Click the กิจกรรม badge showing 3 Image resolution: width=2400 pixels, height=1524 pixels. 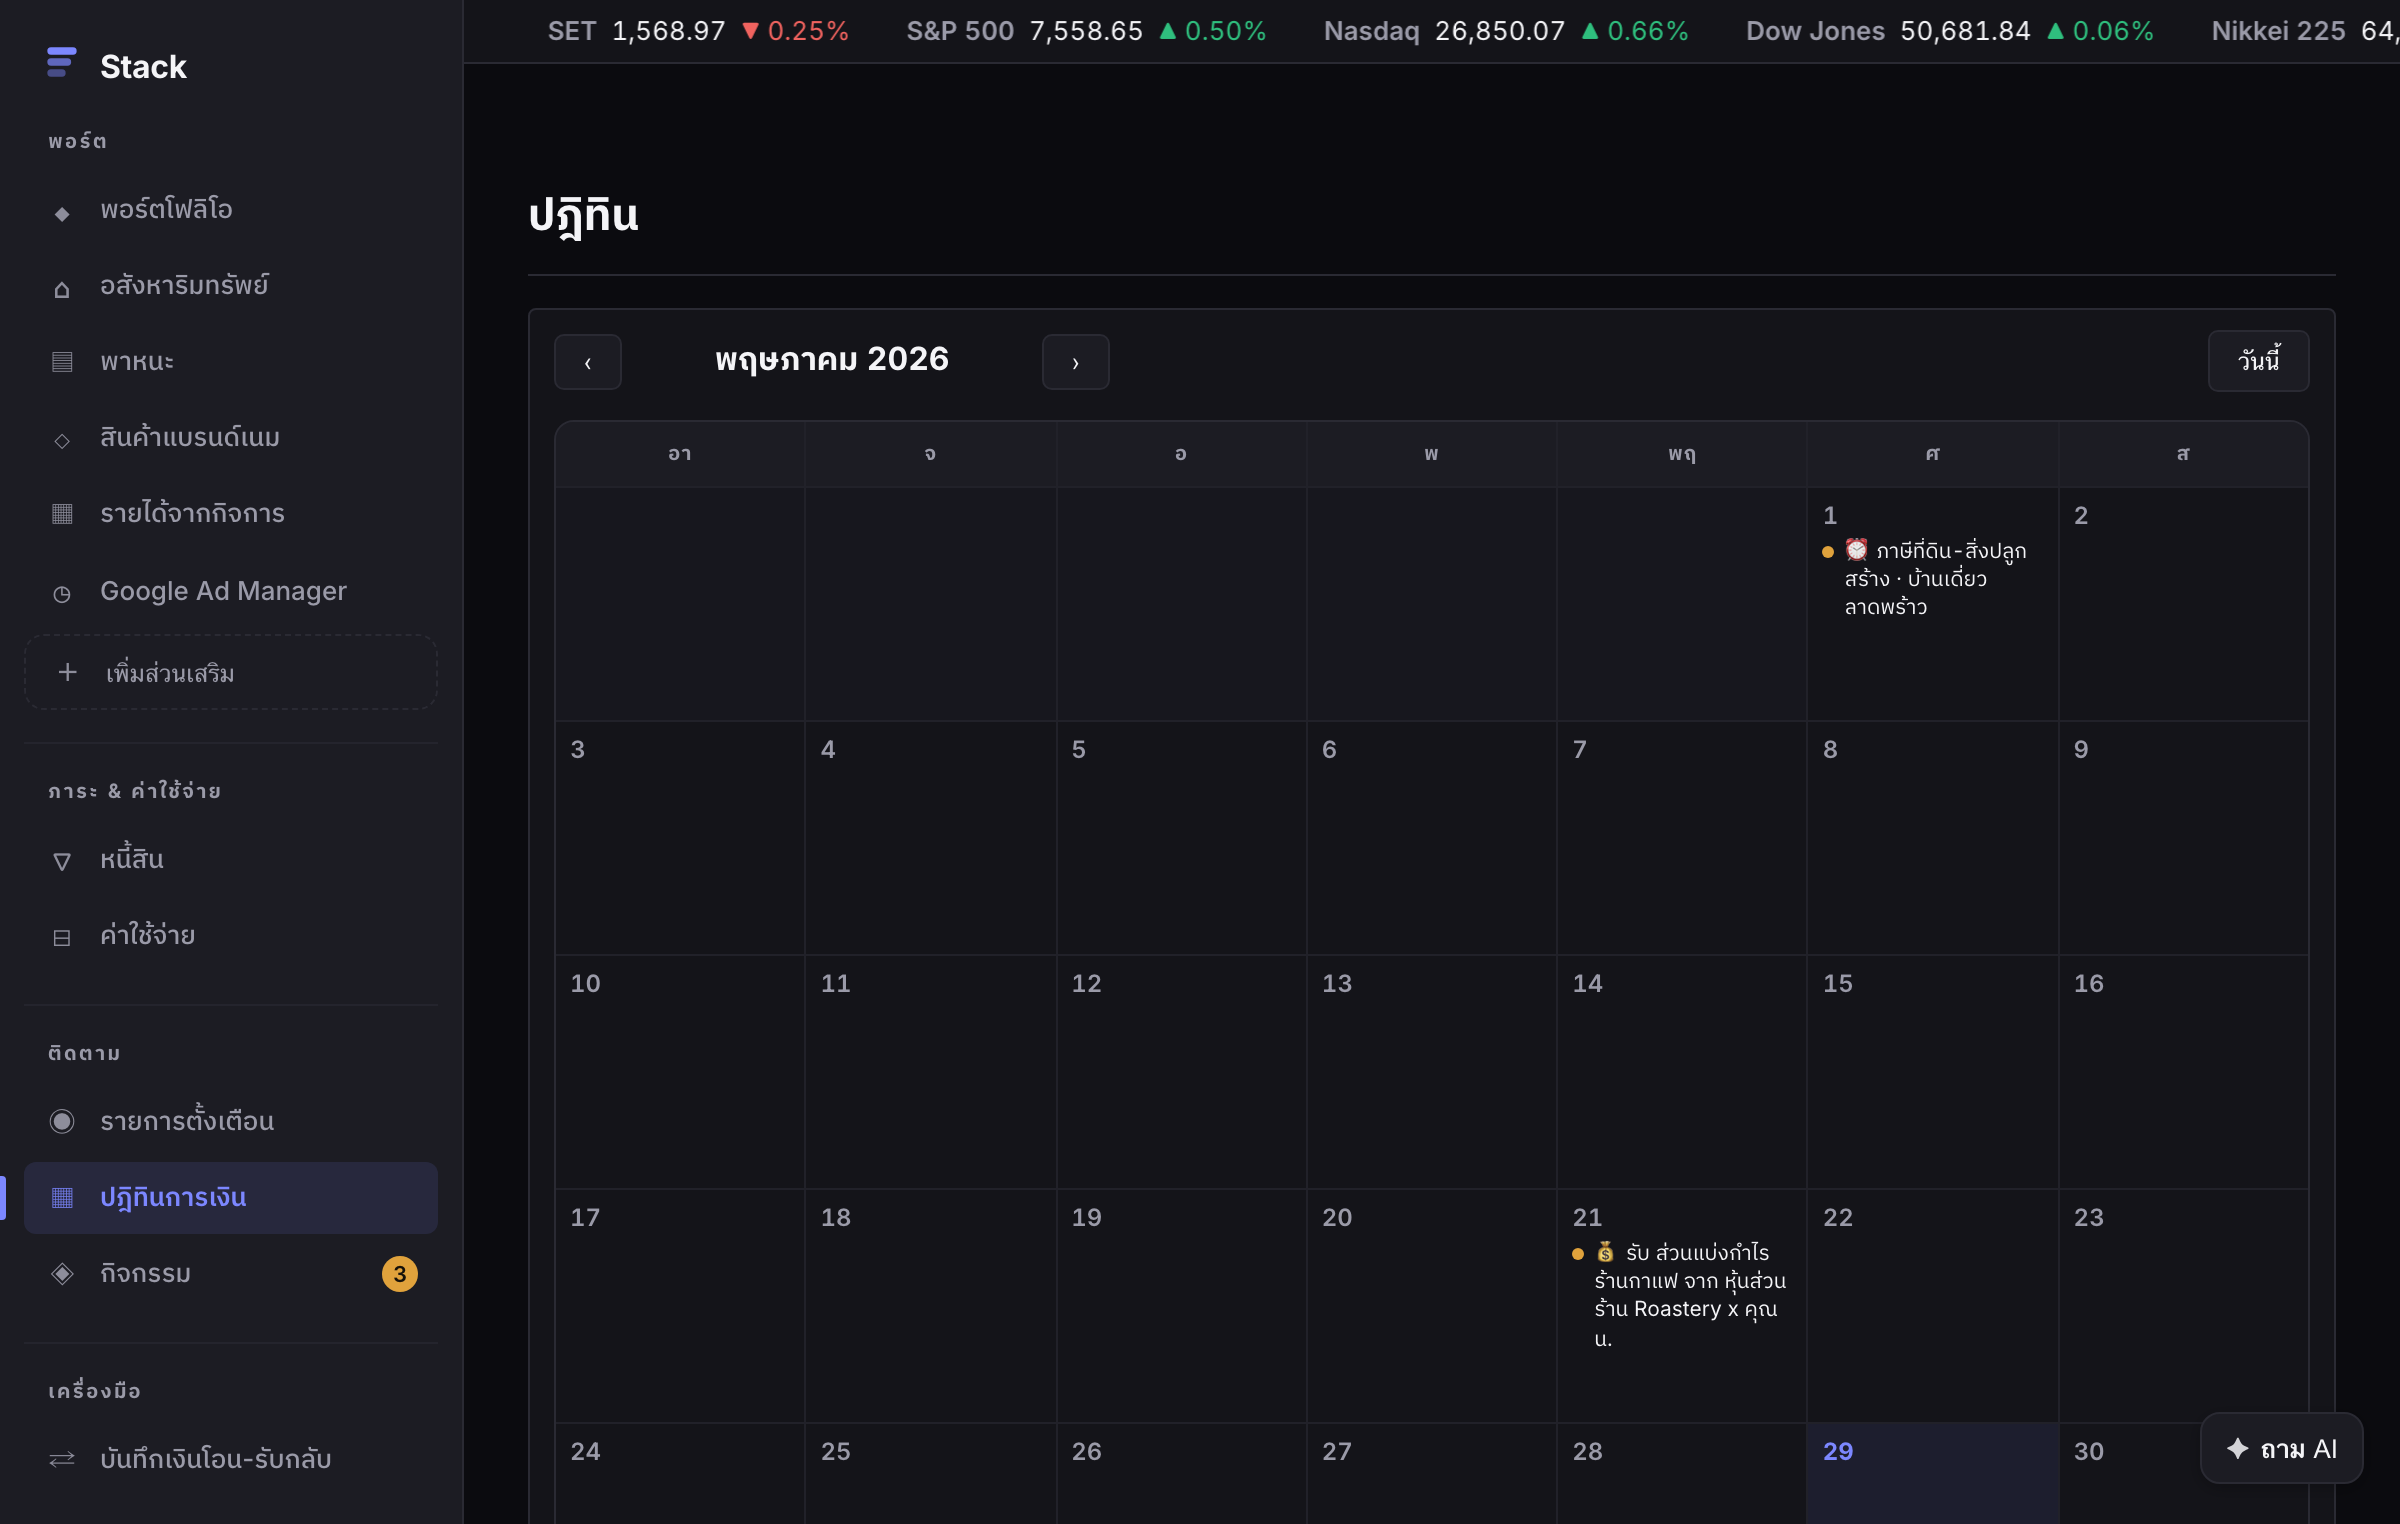(x=400, y=1273)
